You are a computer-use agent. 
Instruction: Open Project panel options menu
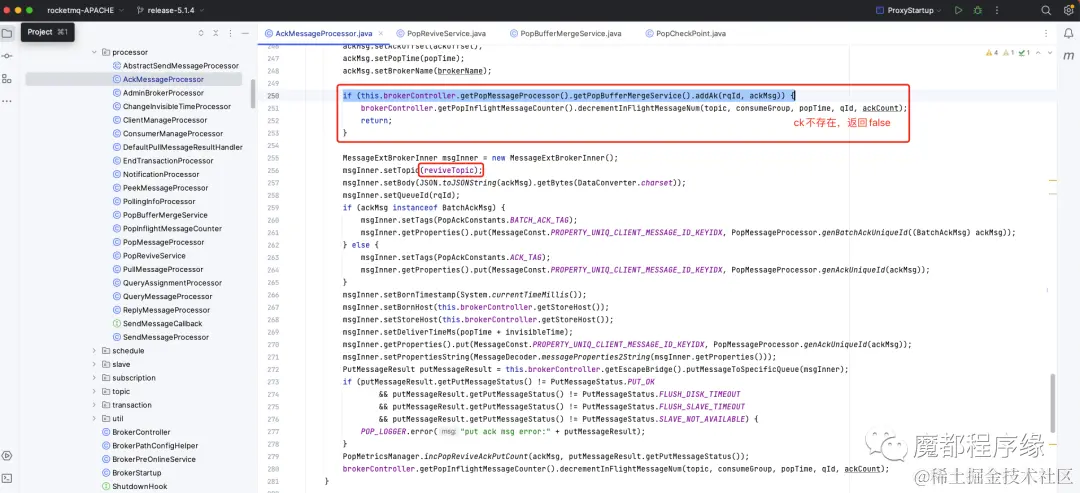point(231,33)
